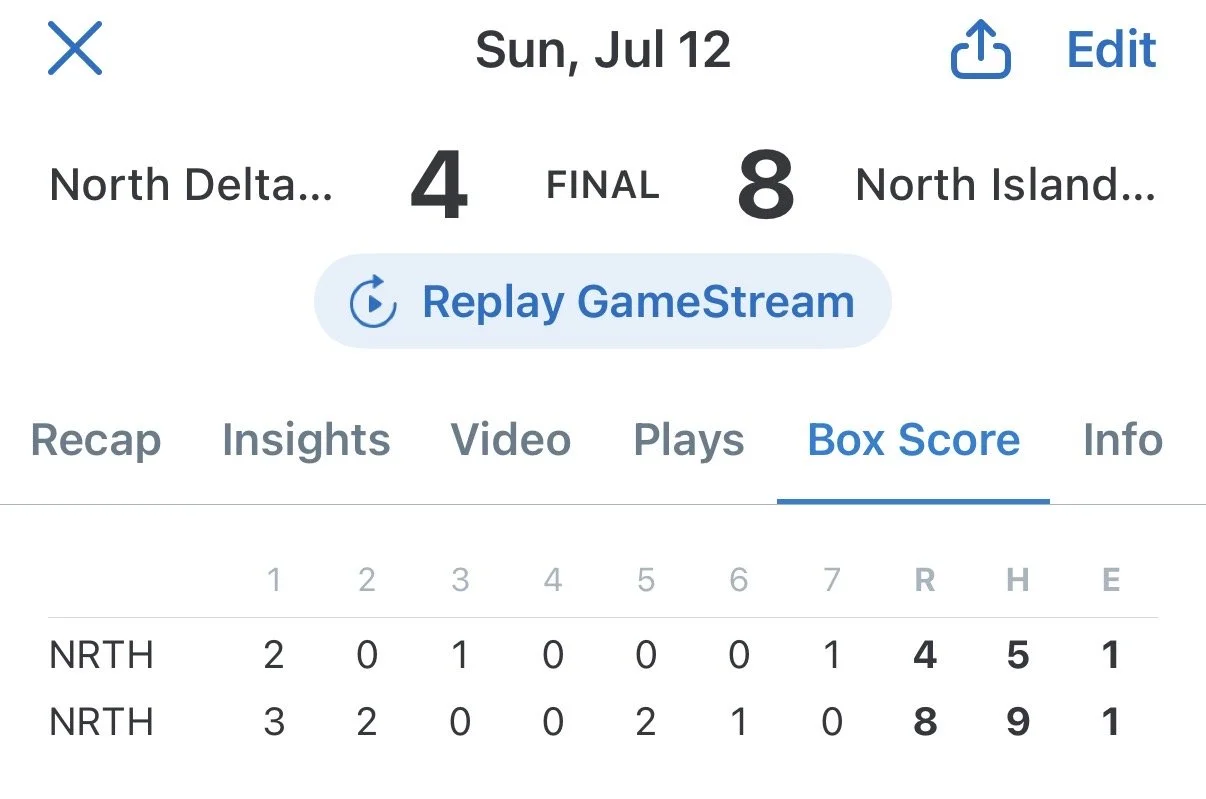Select the Plays tab
1206x799 pixels.
pyautogui.click(x=689, y=440)
